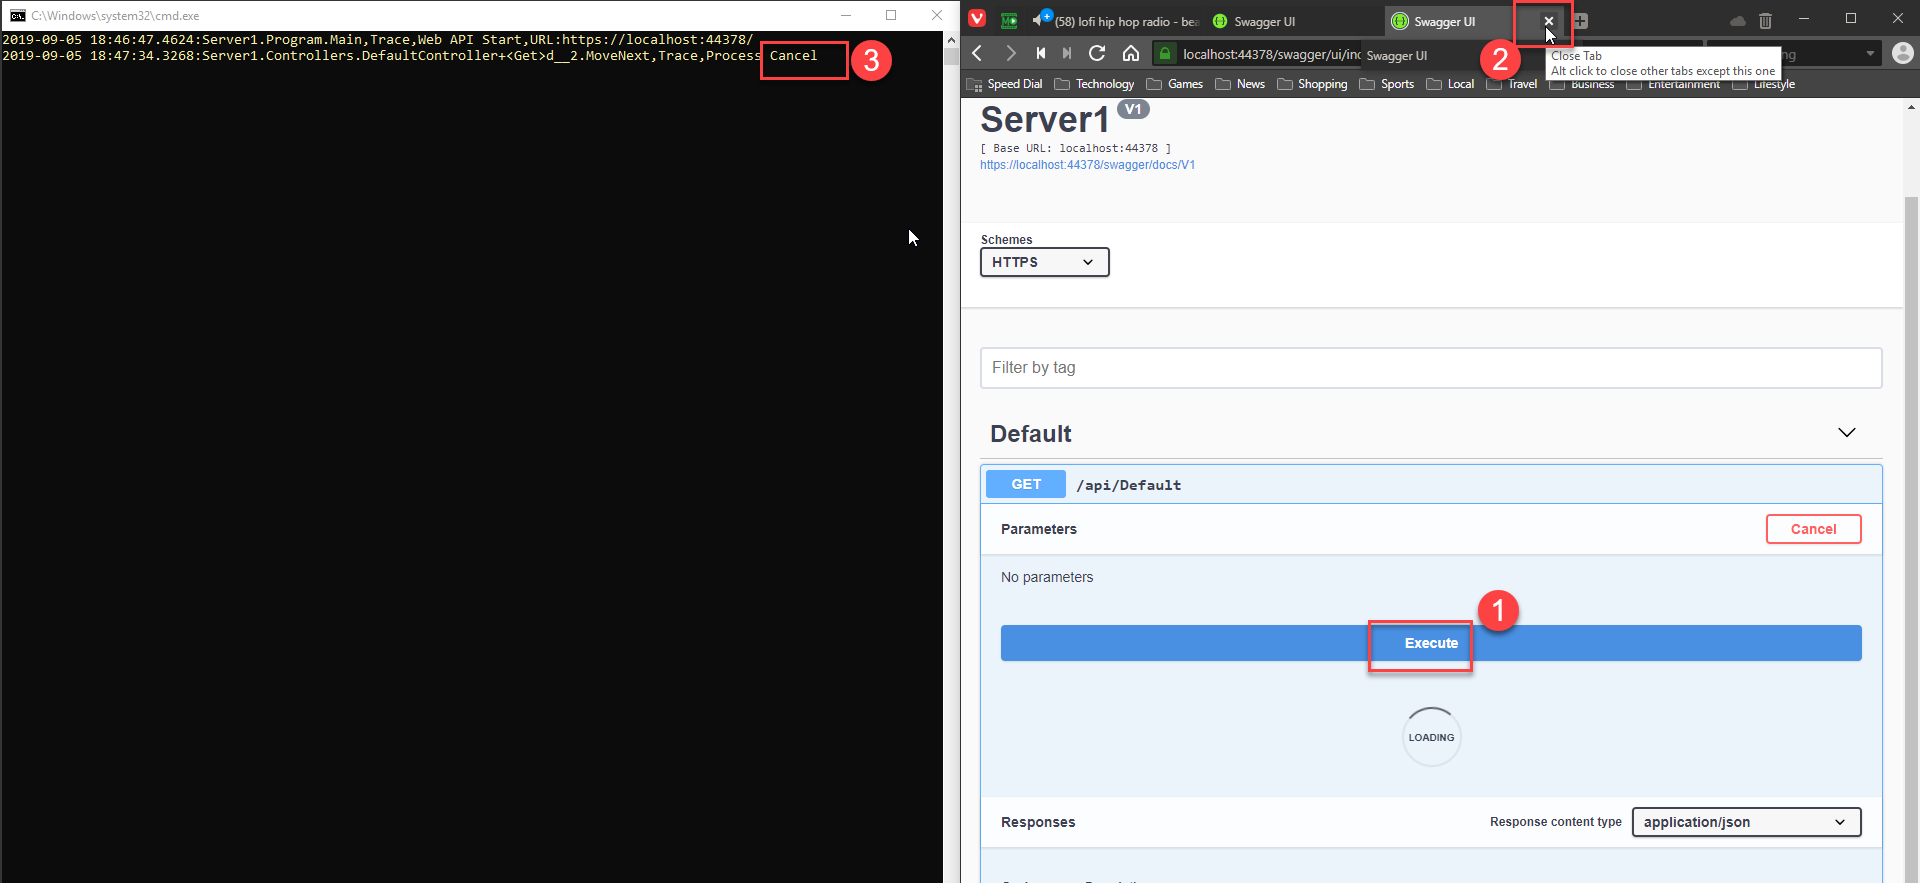Click the Base URL localhost:44378 text
The image size is (1920, 883).
click(x=1075, y=148)
